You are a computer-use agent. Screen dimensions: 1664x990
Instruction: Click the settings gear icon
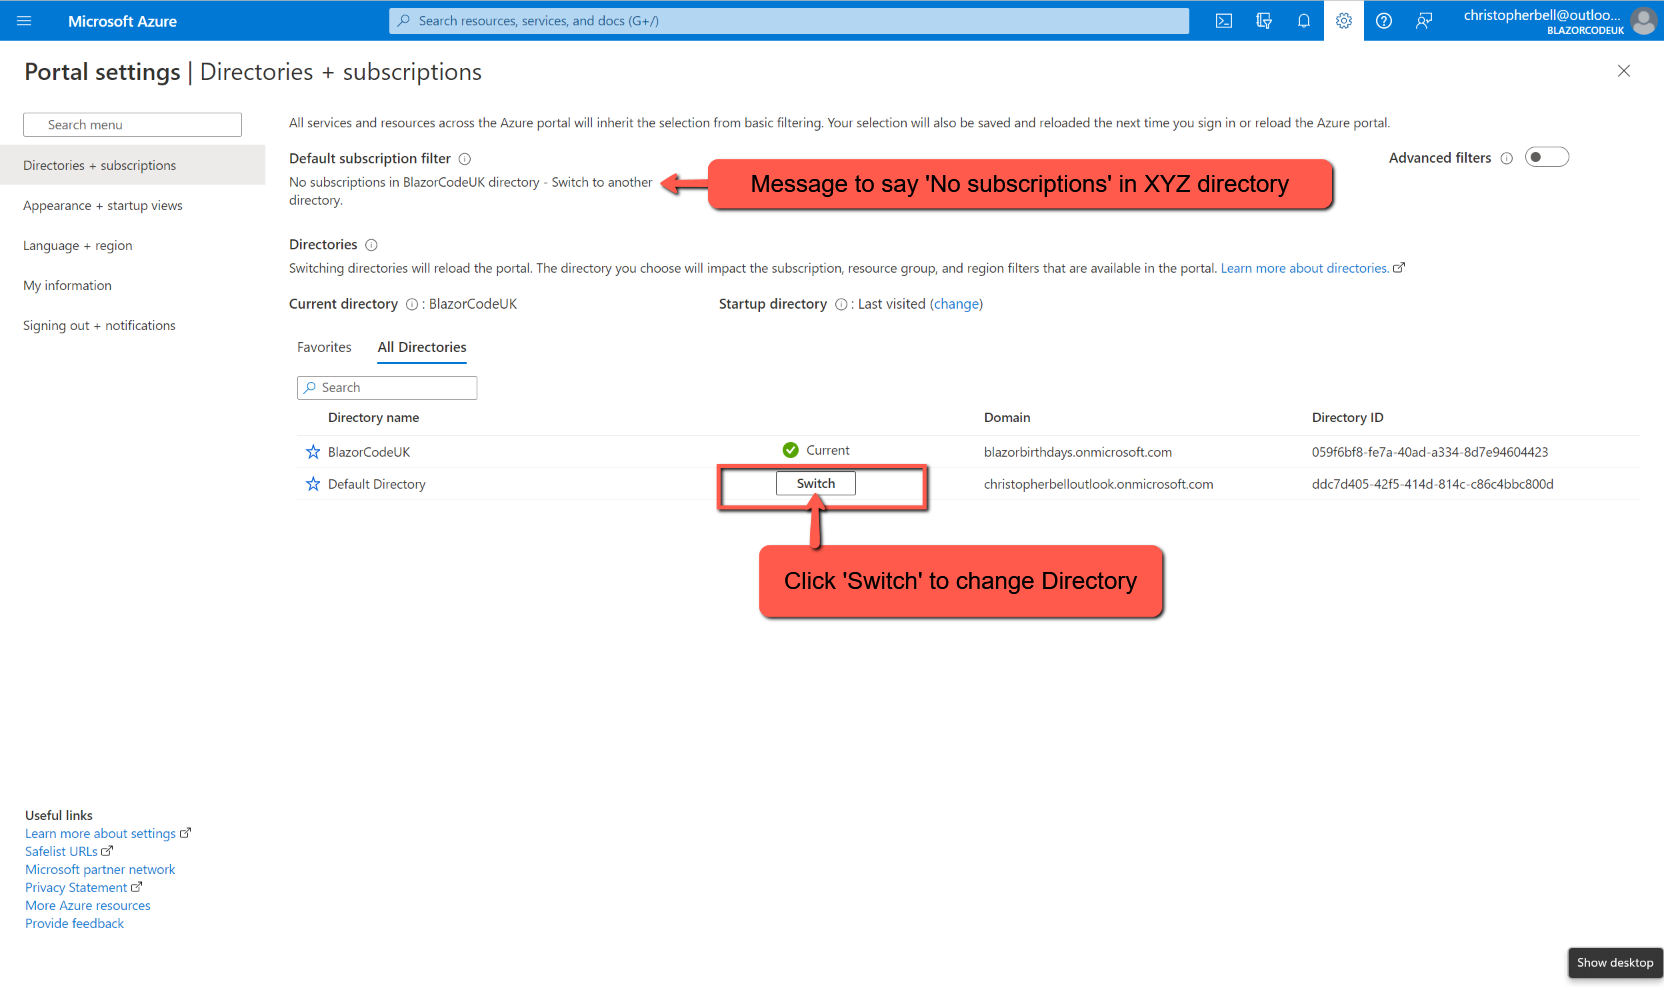[1343, 20]
